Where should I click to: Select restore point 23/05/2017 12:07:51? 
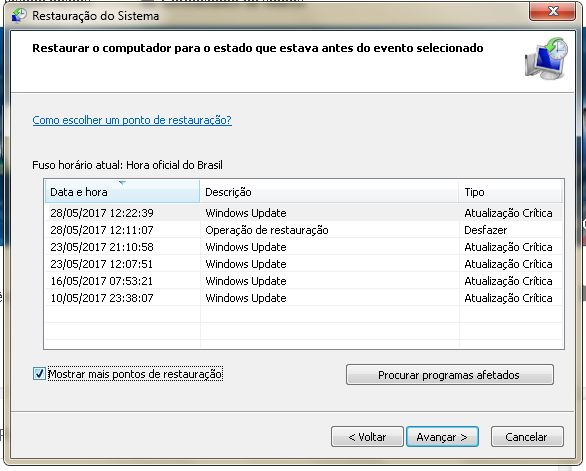point(303,264)
